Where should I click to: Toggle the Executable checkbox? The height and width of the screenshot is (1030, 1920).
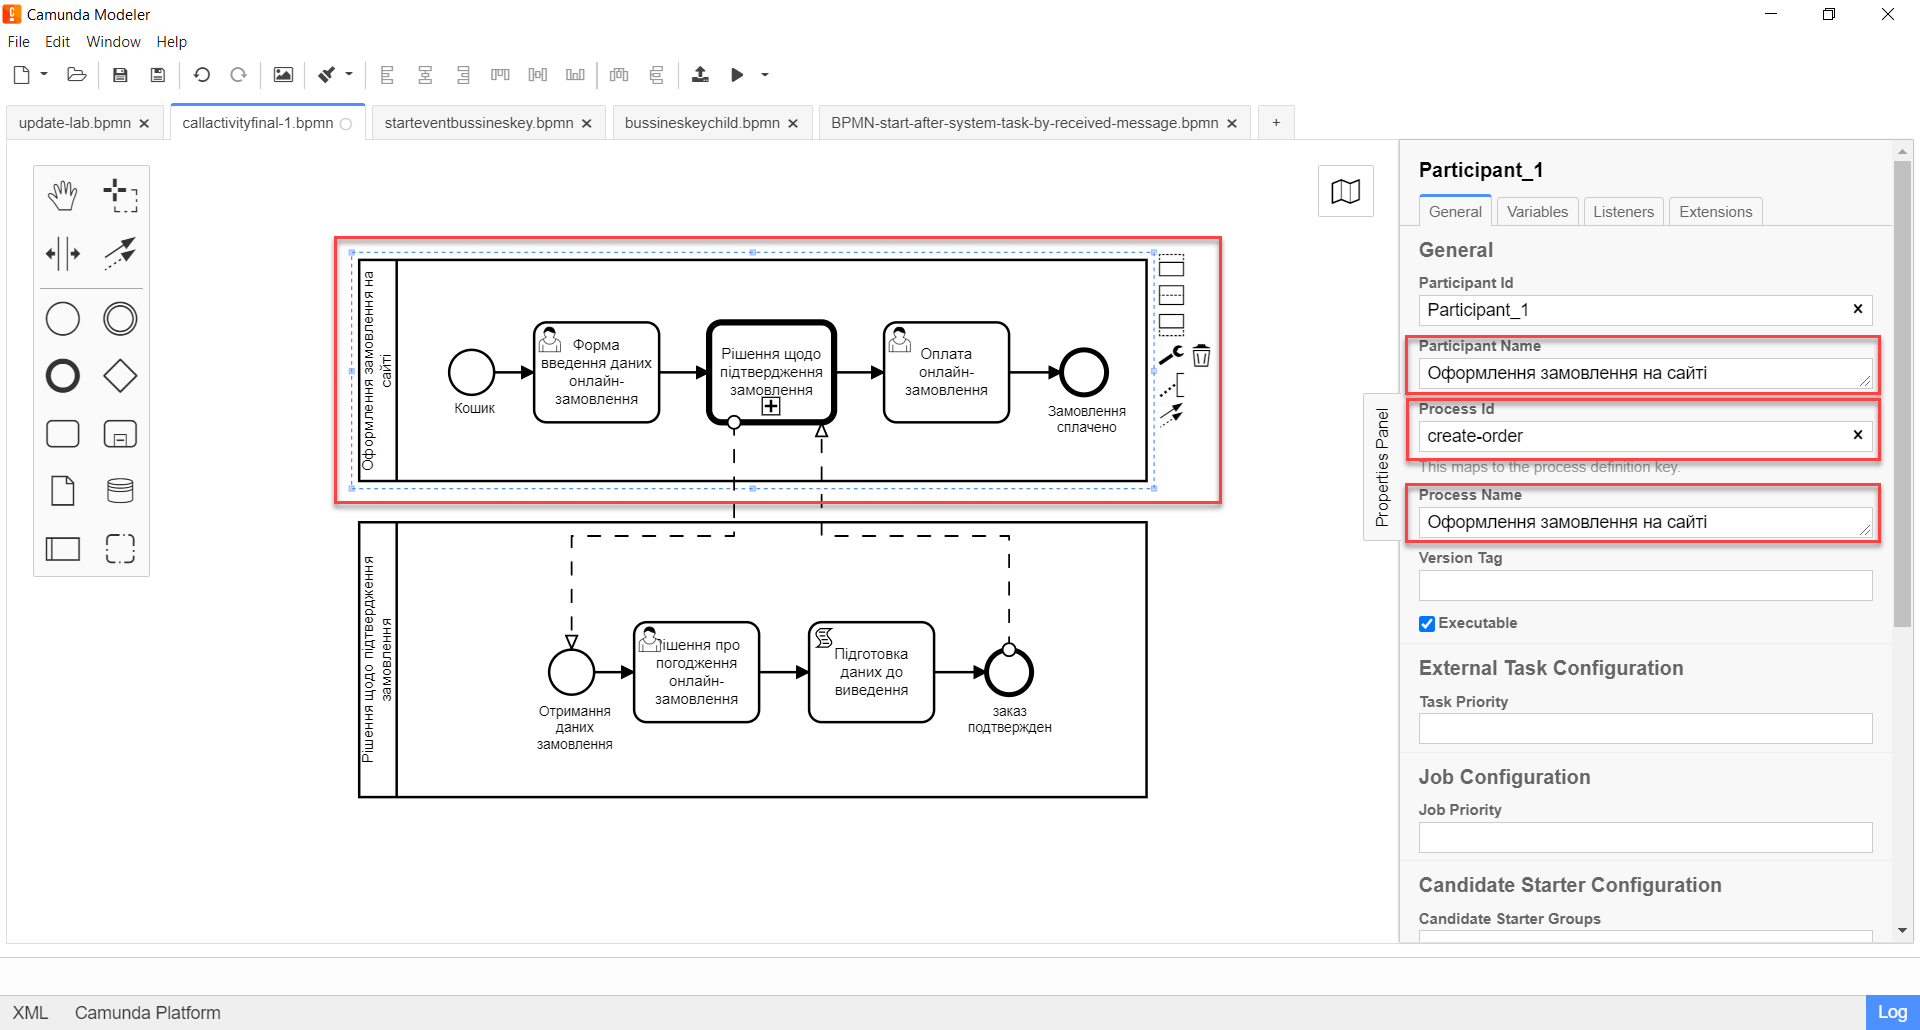click(x=1427, y=624)
